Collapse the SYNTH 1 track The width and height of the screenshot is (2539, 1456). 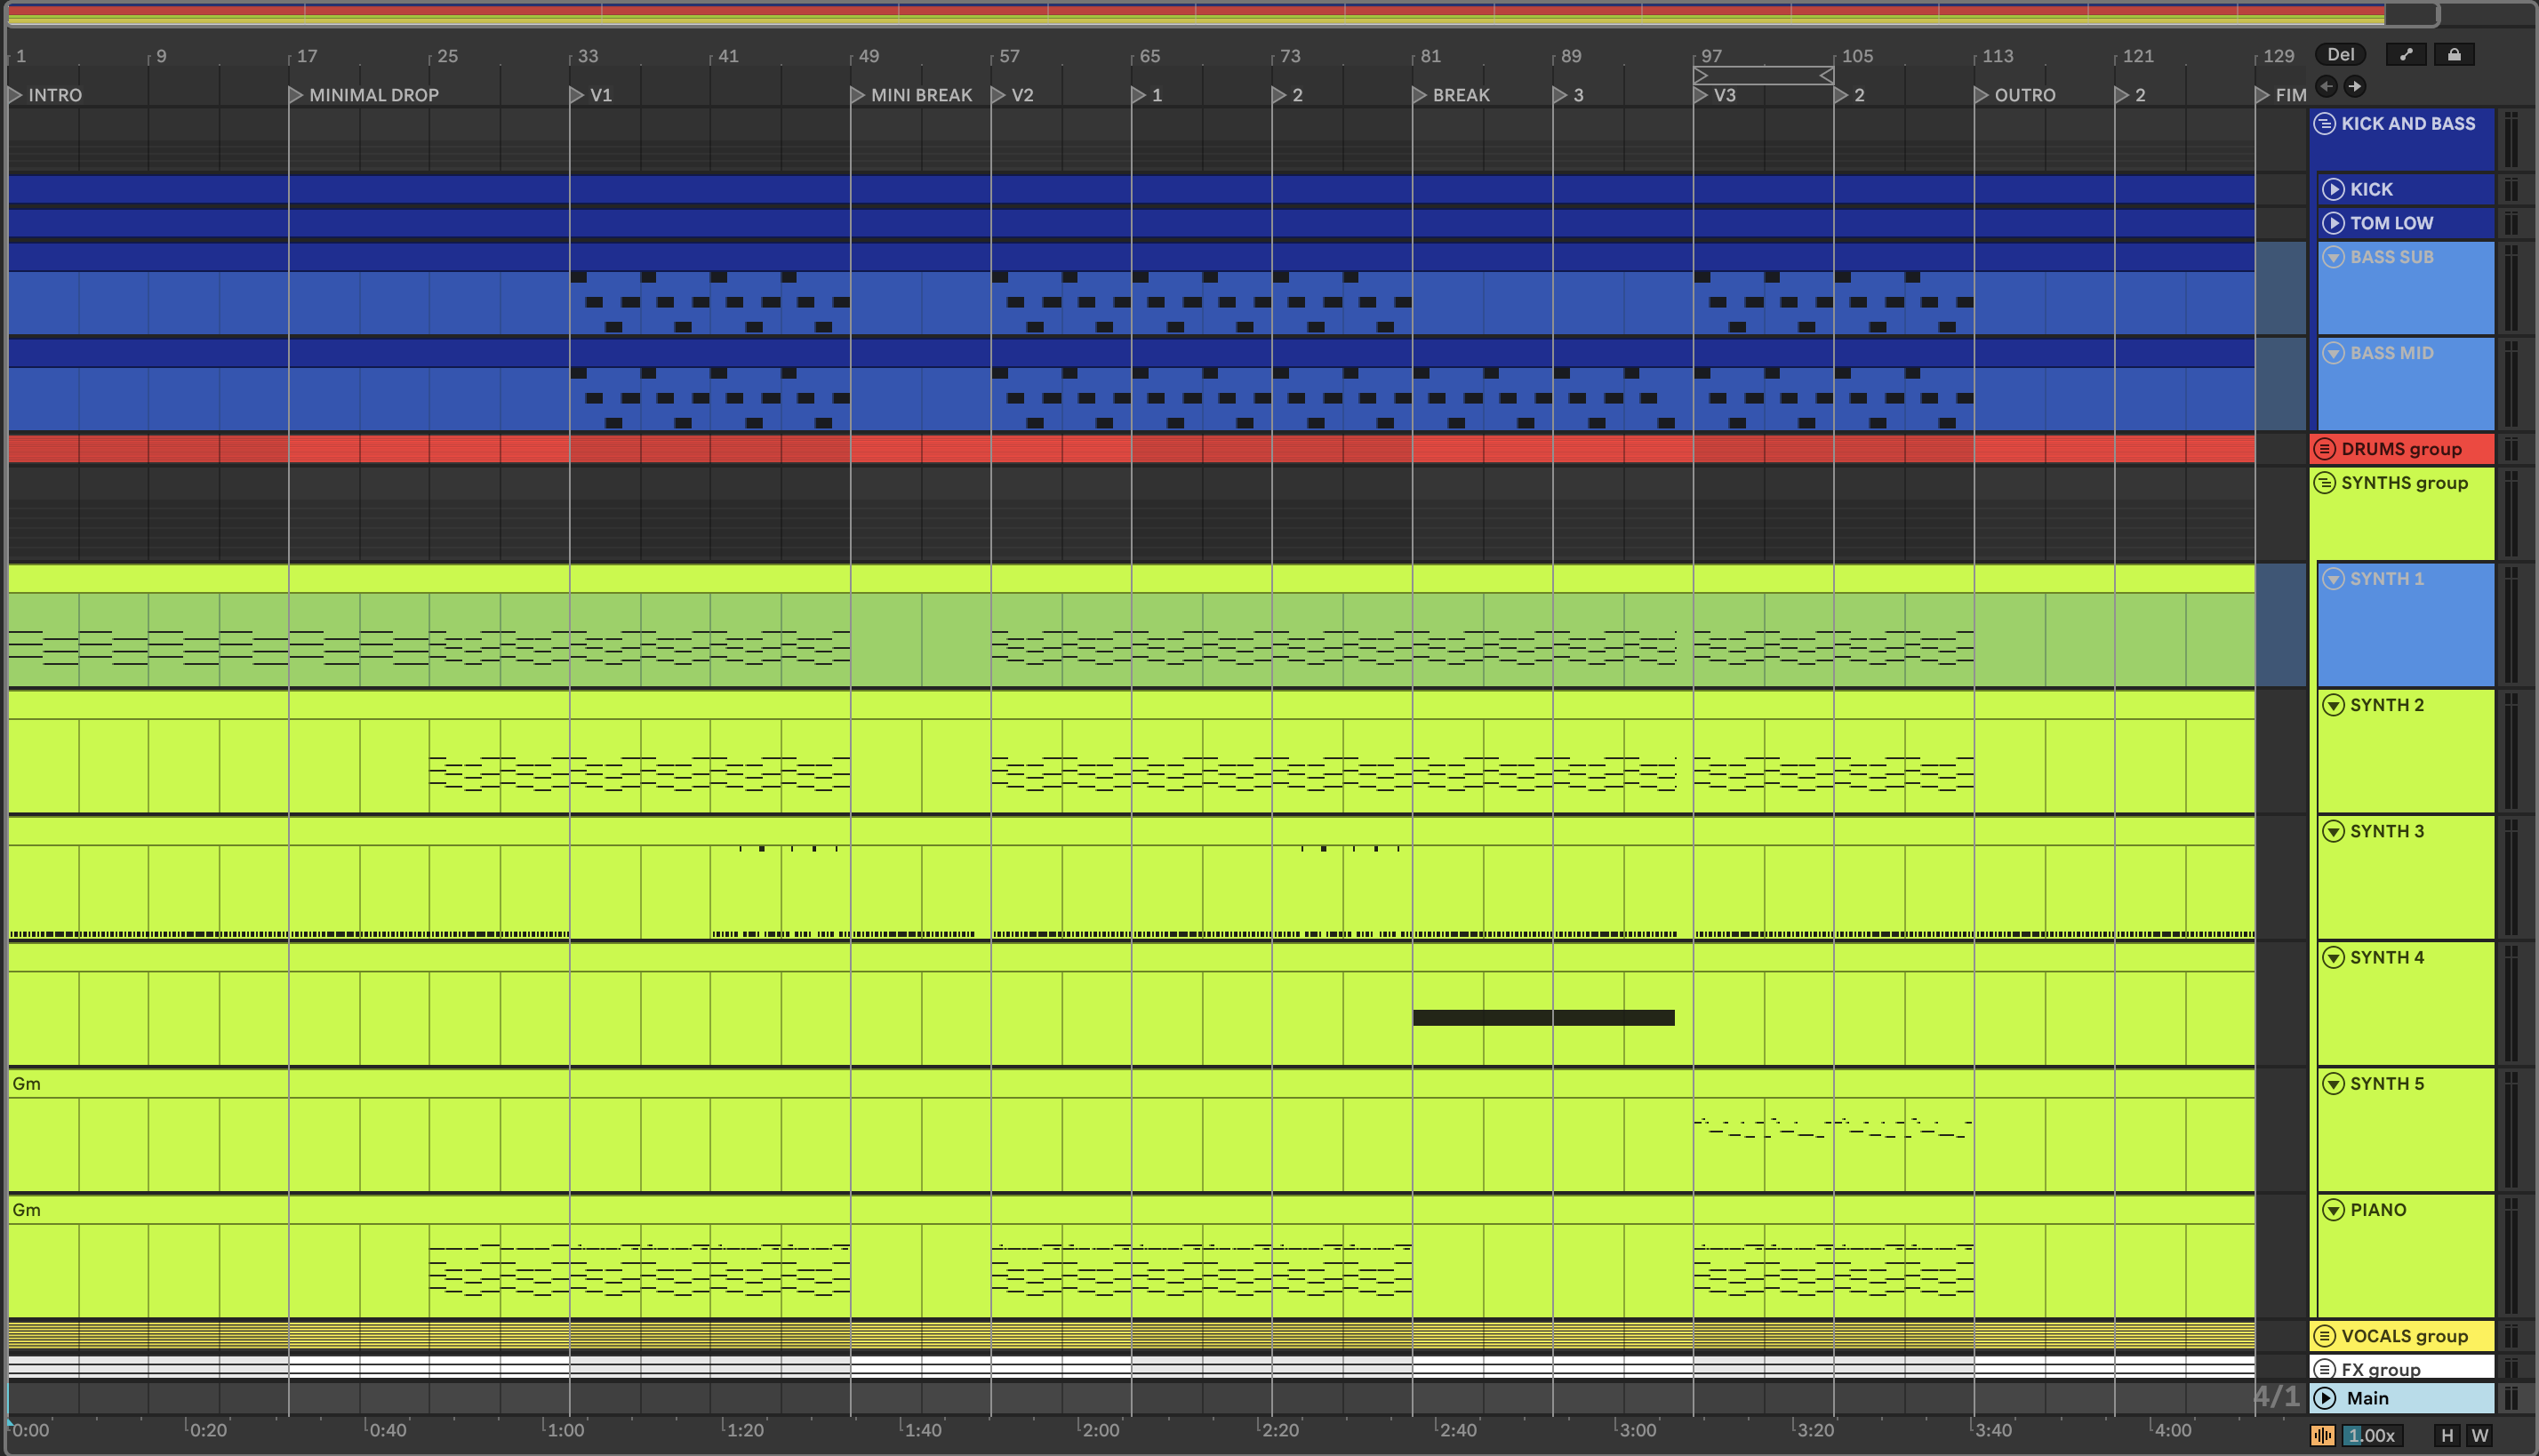pyautogui.click(x=2333, y=579)
